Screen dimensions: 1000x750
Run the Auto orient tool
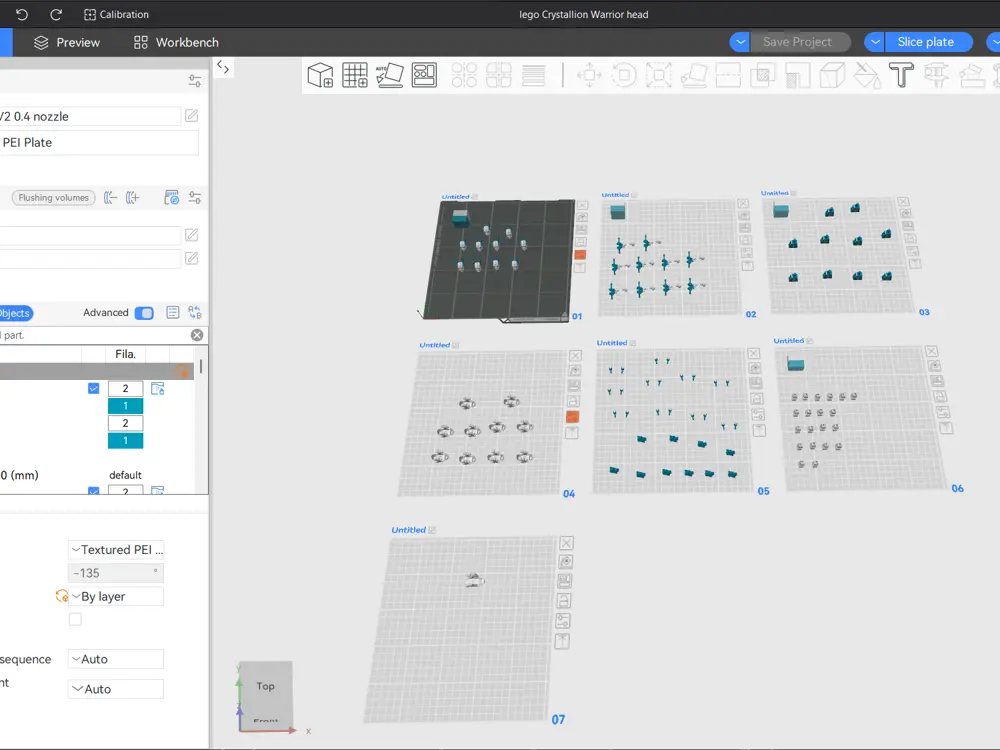(x=389, y=75)
